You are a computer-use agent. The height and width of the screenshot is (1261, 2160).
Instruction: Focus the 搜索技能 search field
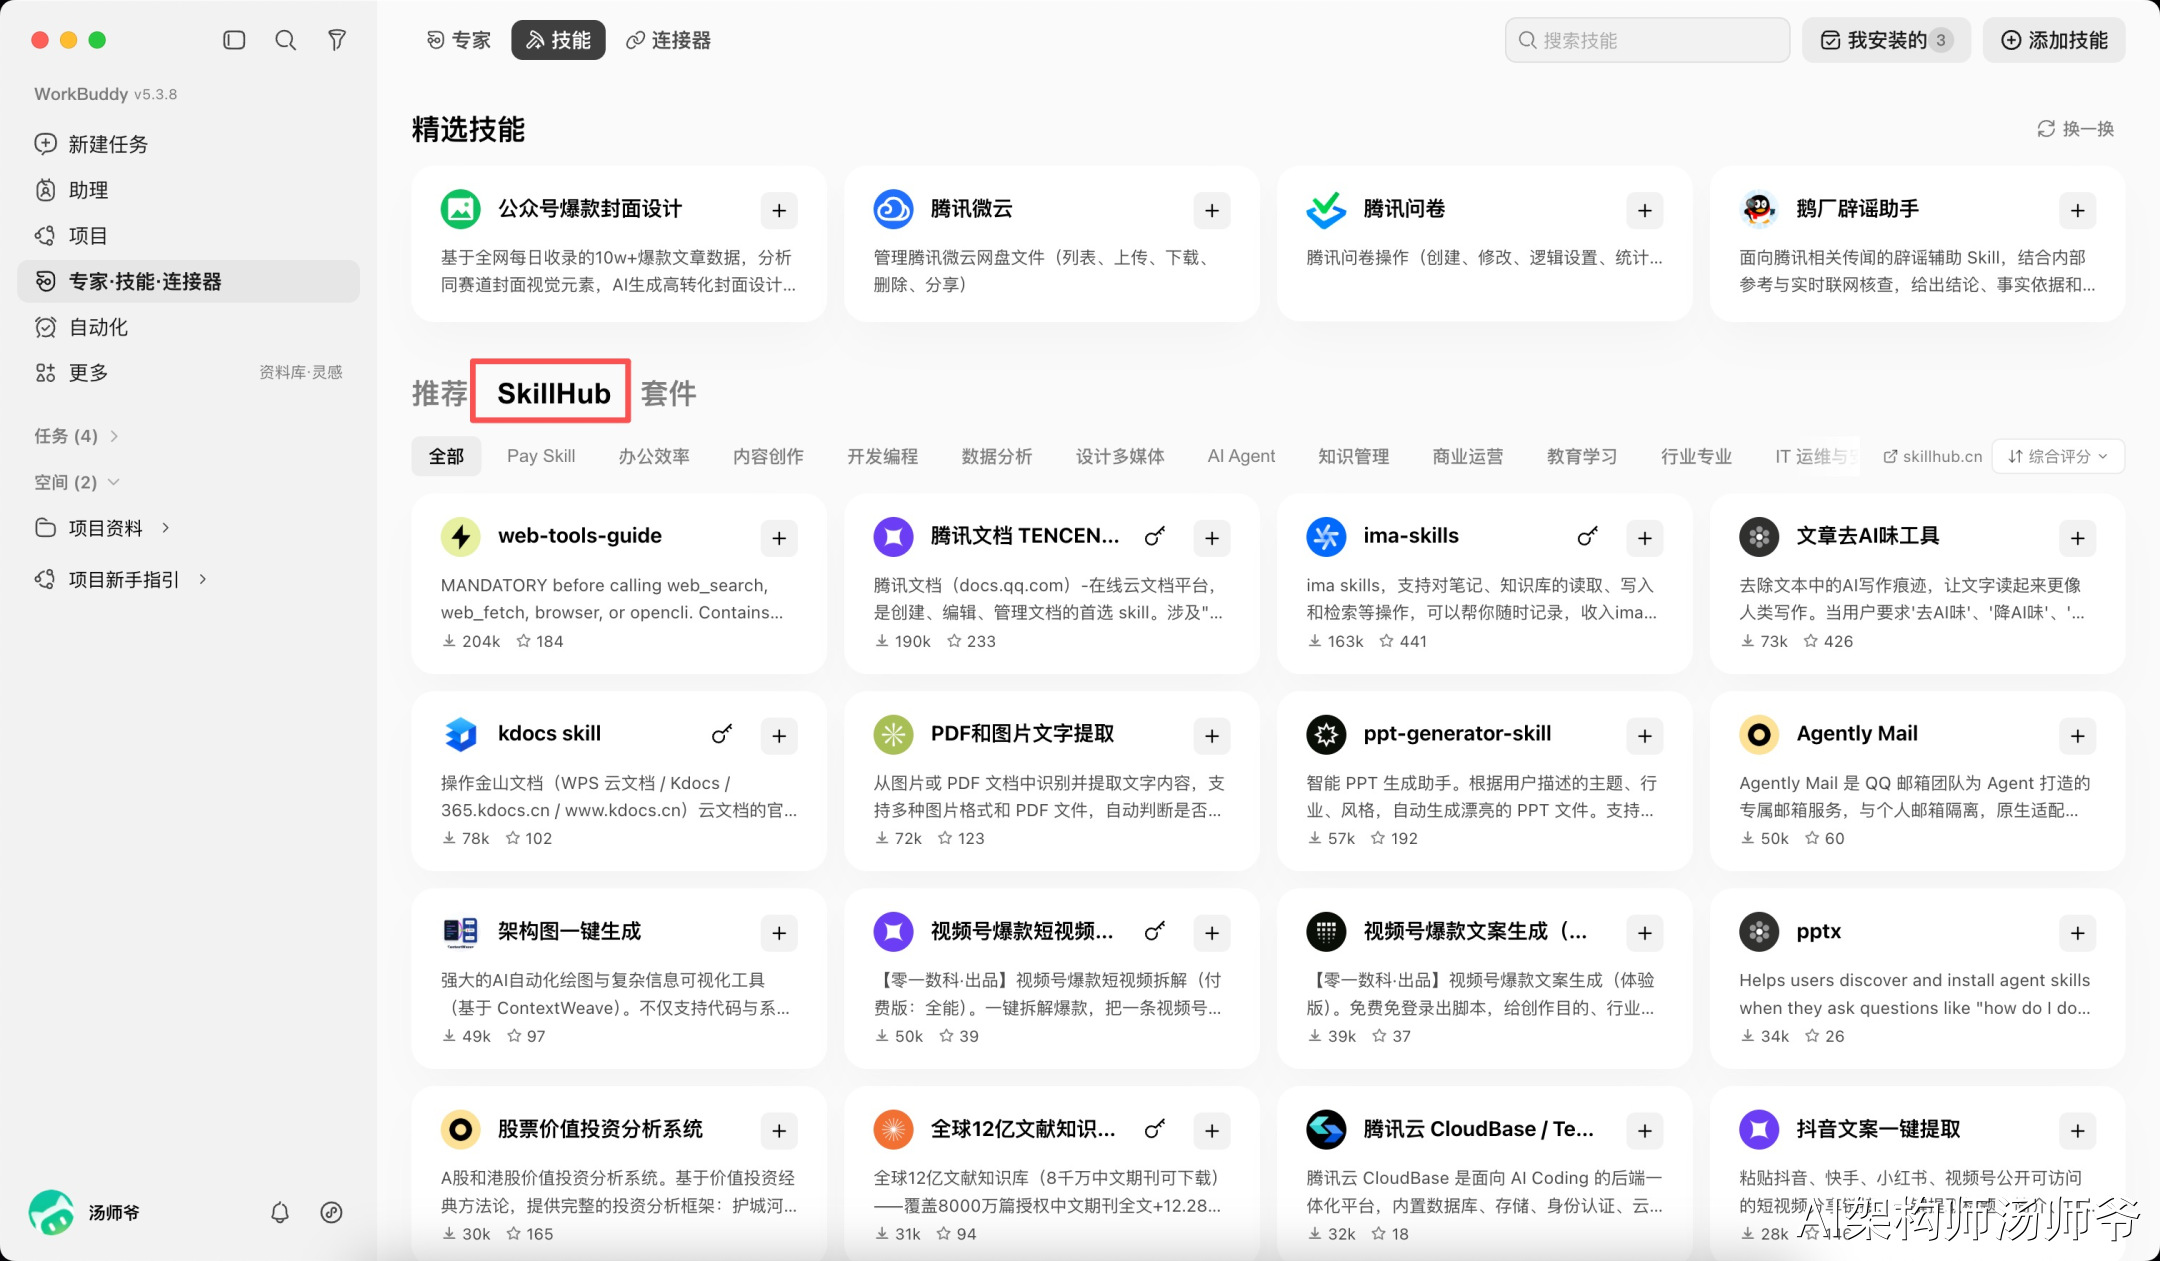click(1647, 40)
